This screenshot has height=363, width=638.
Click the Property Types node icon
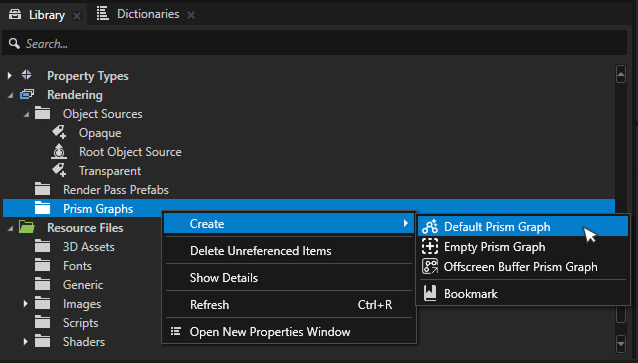(x=26, y=75)
